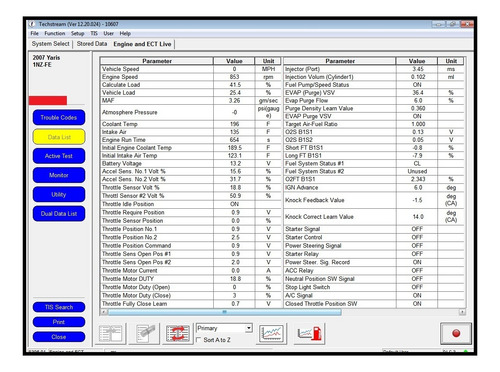500x372 pixels.
Task: Select the Atmosphere Pressure row
Action: point(191,112)
